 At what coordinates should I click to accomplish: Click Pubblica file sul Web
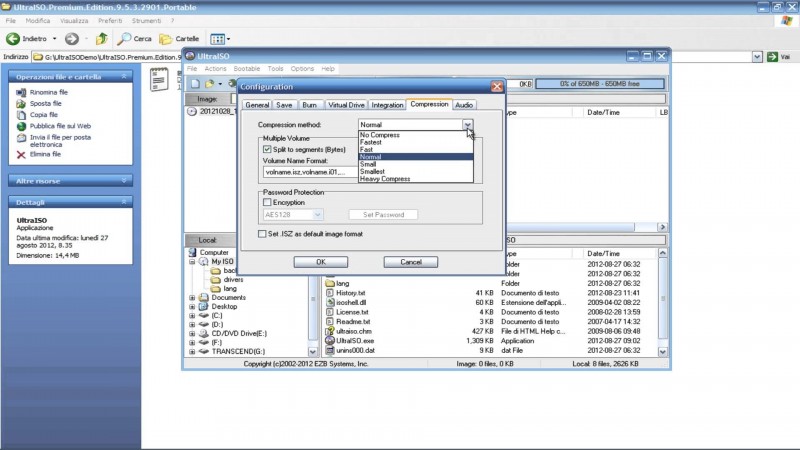[60, 126]
